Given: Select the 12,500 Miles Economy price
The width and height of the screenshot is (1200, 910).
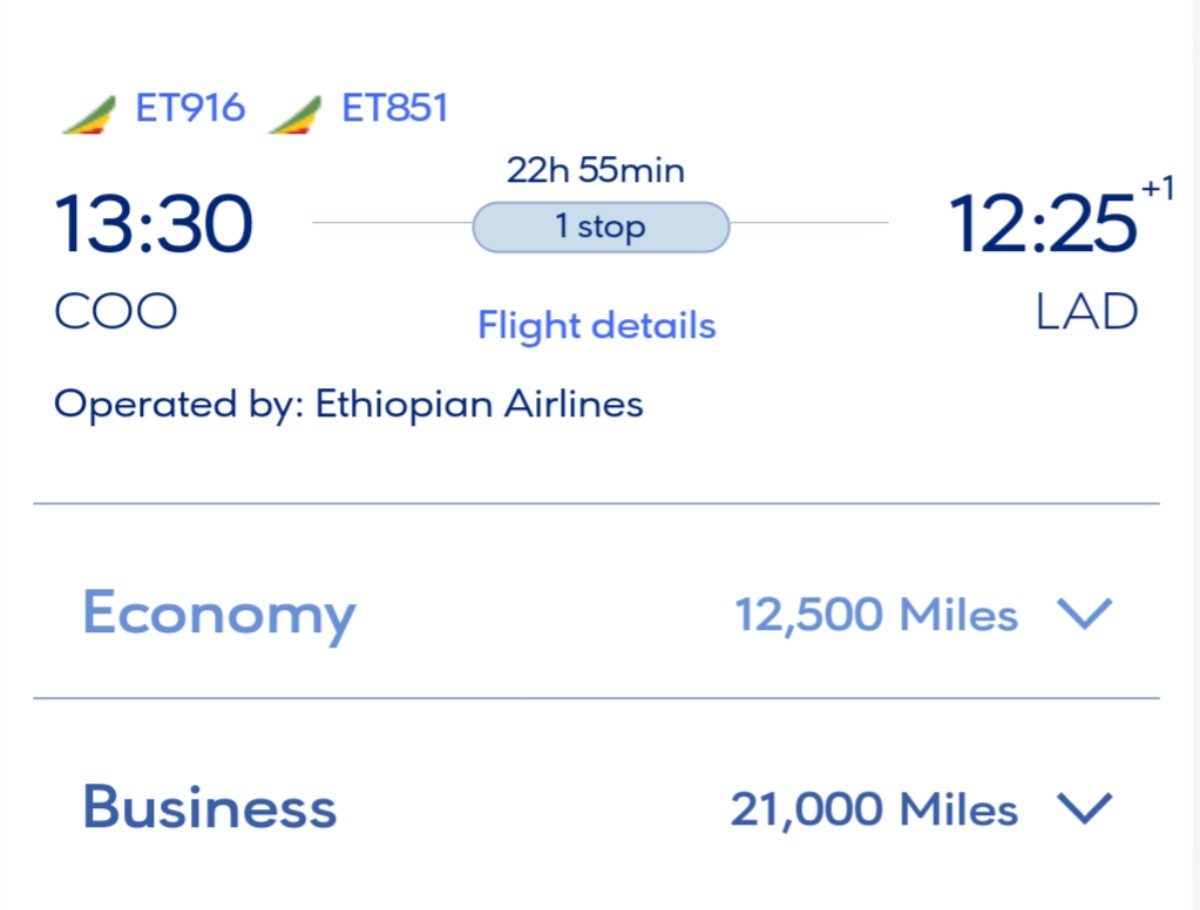Looking at the screenshot, I should (x=876, y=614).
